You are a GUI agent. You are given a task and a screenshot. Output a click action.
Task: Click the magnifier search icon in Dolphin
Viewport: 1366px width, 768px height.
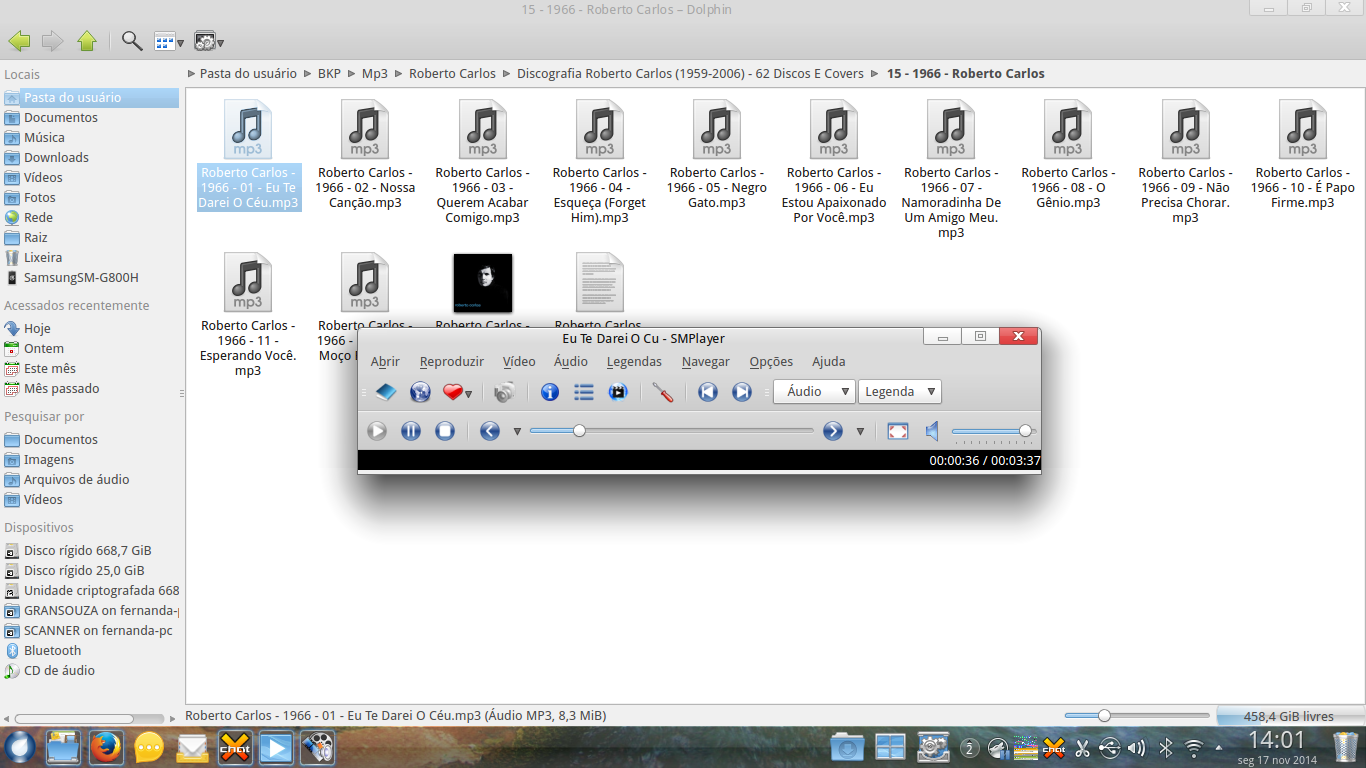[132, 41]
